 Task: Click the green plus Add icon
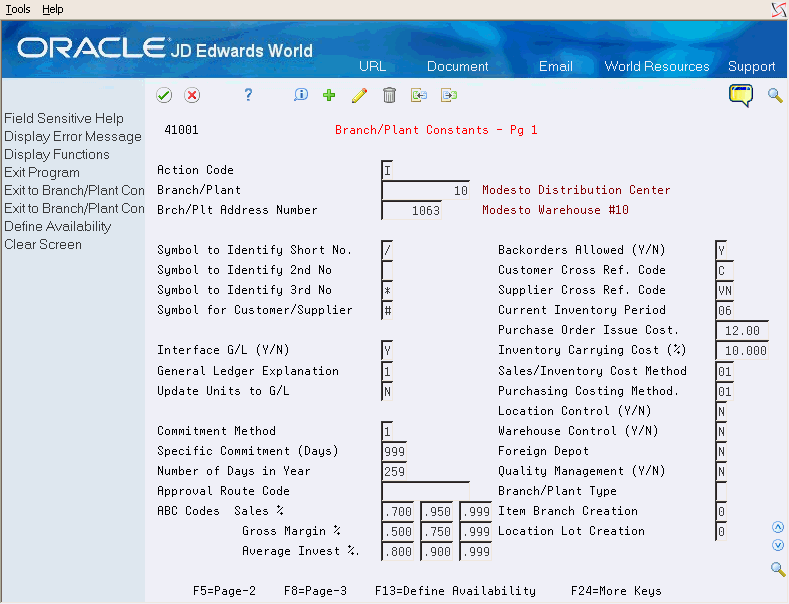click(x=329, y=95)
